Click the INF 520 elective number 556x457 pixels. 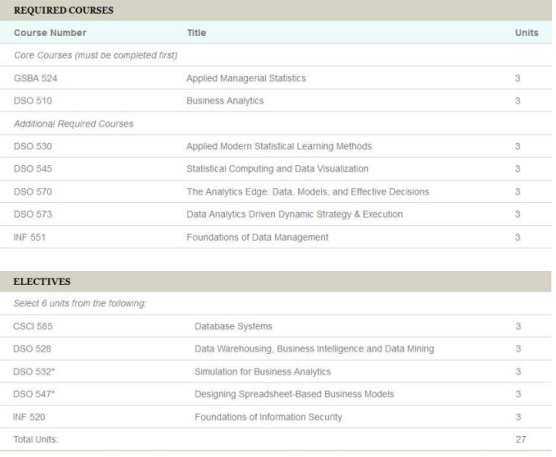[29, 417]
